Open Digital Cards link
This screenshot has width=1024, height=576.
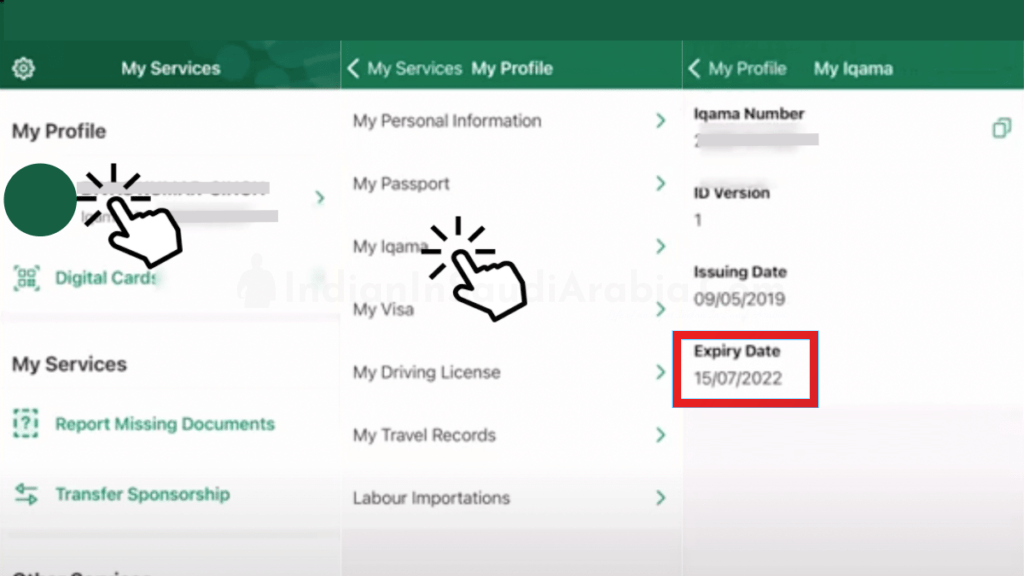[x=105, y=278]
